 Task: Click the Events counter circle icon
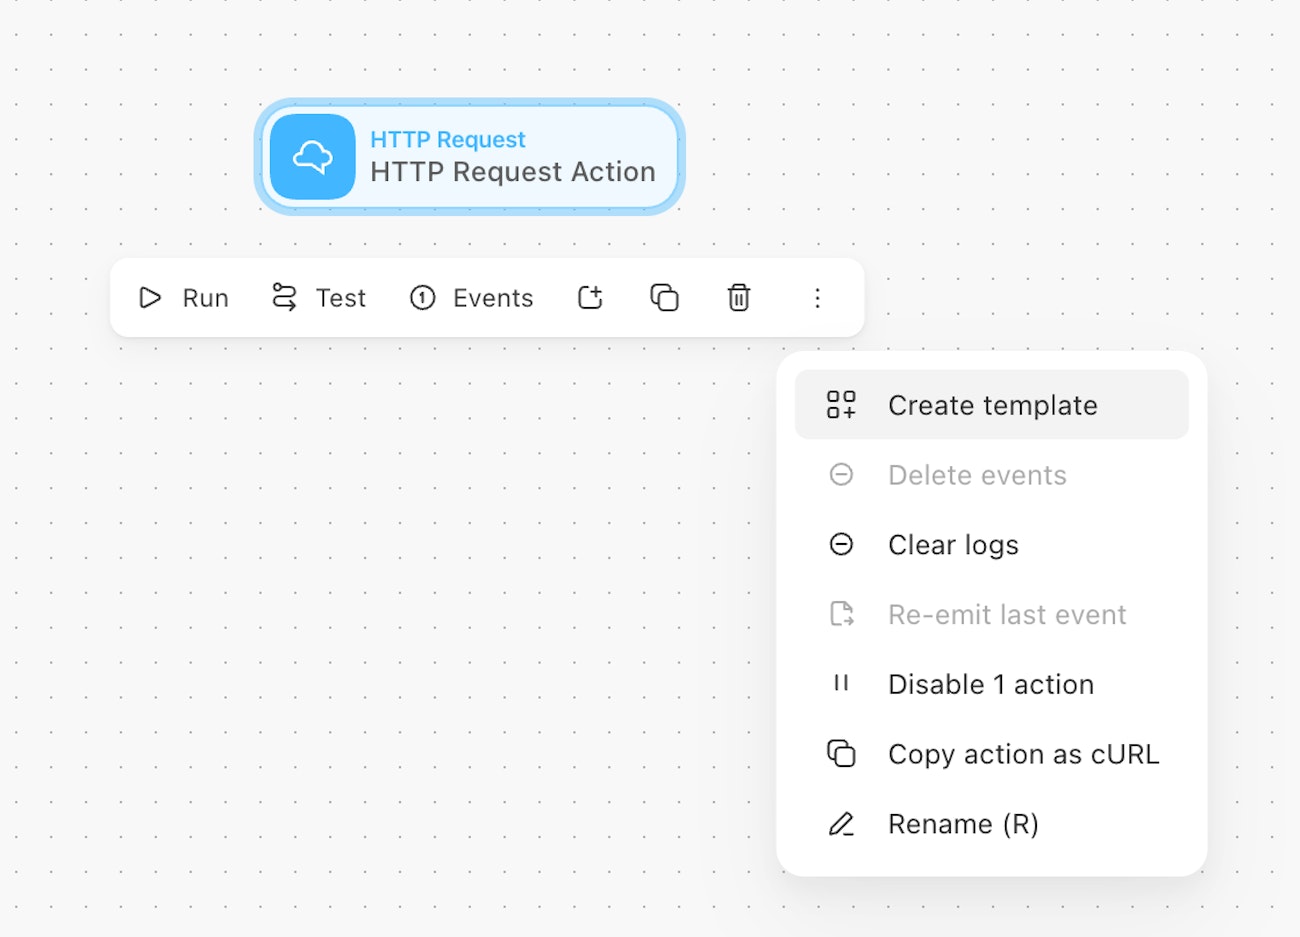point(423,298)
